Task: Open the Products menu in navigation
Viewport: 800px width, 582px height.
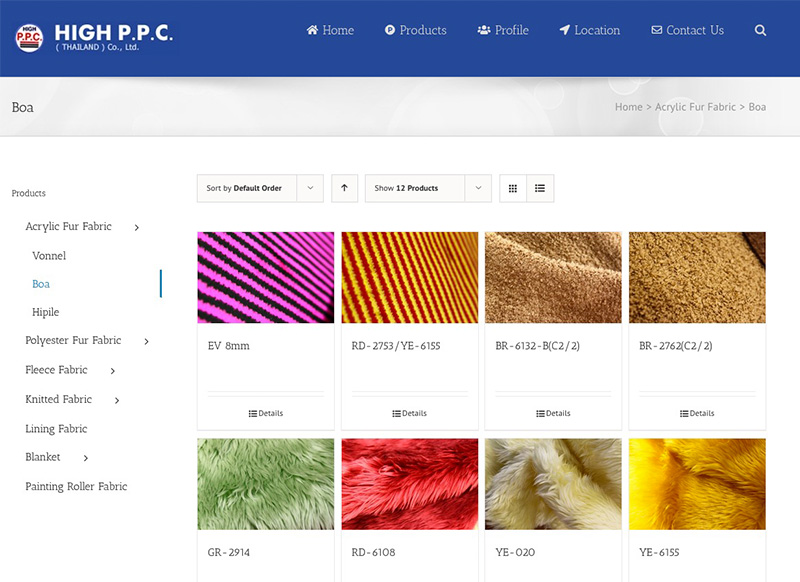Action: point(415,31)
